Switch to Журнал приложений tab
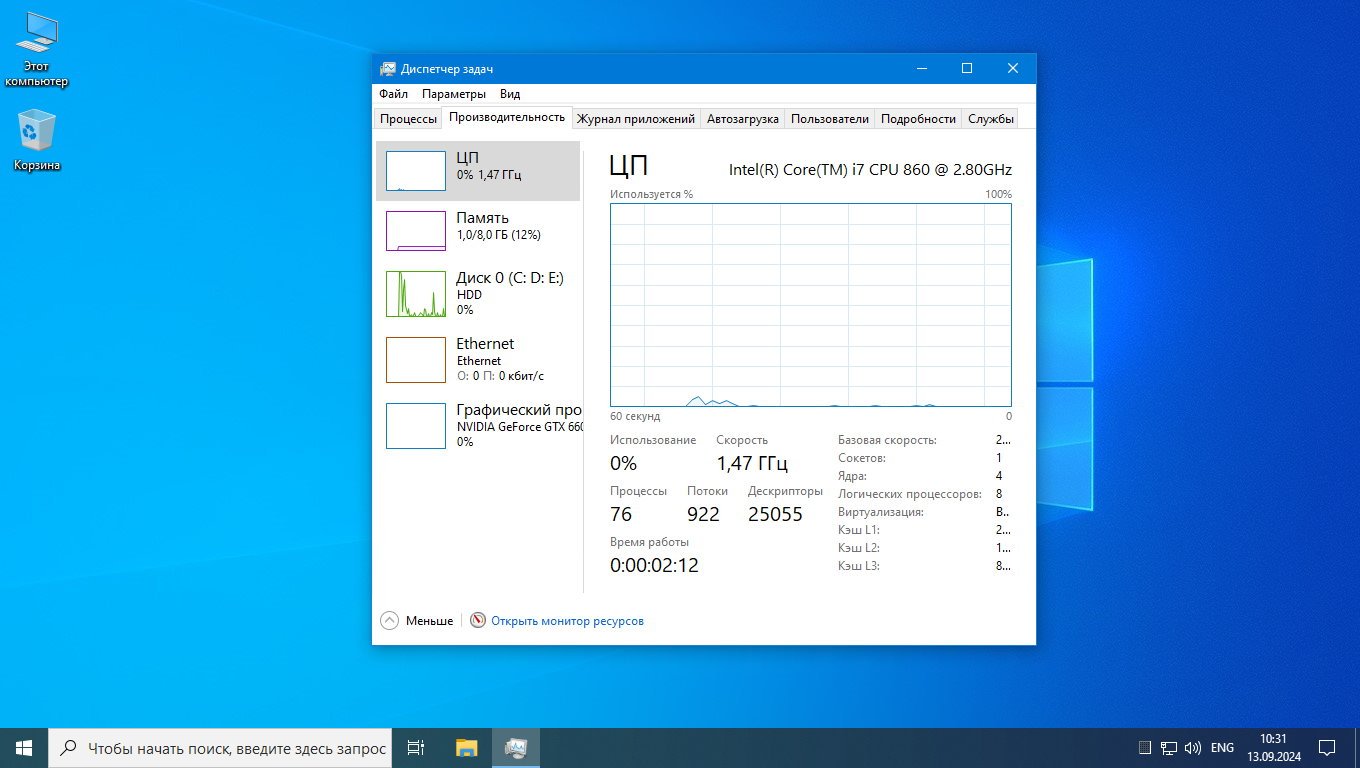Viewport: 1360px width, 768px height. [x=635, y=119]
